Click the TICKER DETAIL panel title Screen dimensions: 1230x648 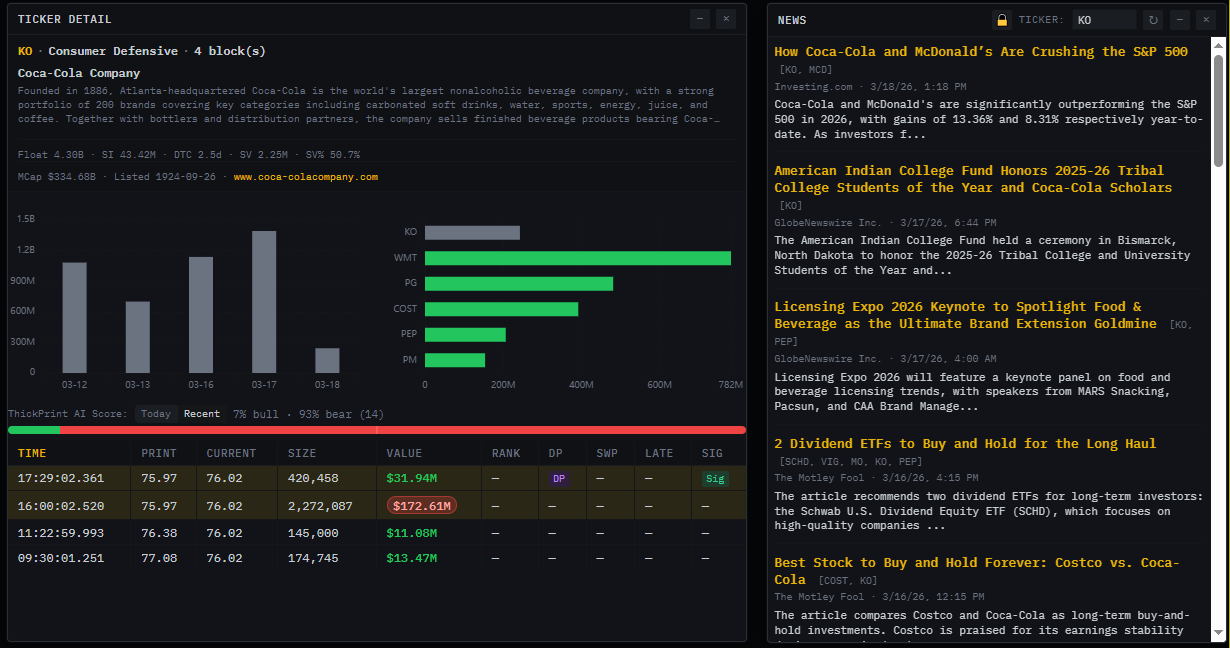pyautogui.click(x=65, y=18)
